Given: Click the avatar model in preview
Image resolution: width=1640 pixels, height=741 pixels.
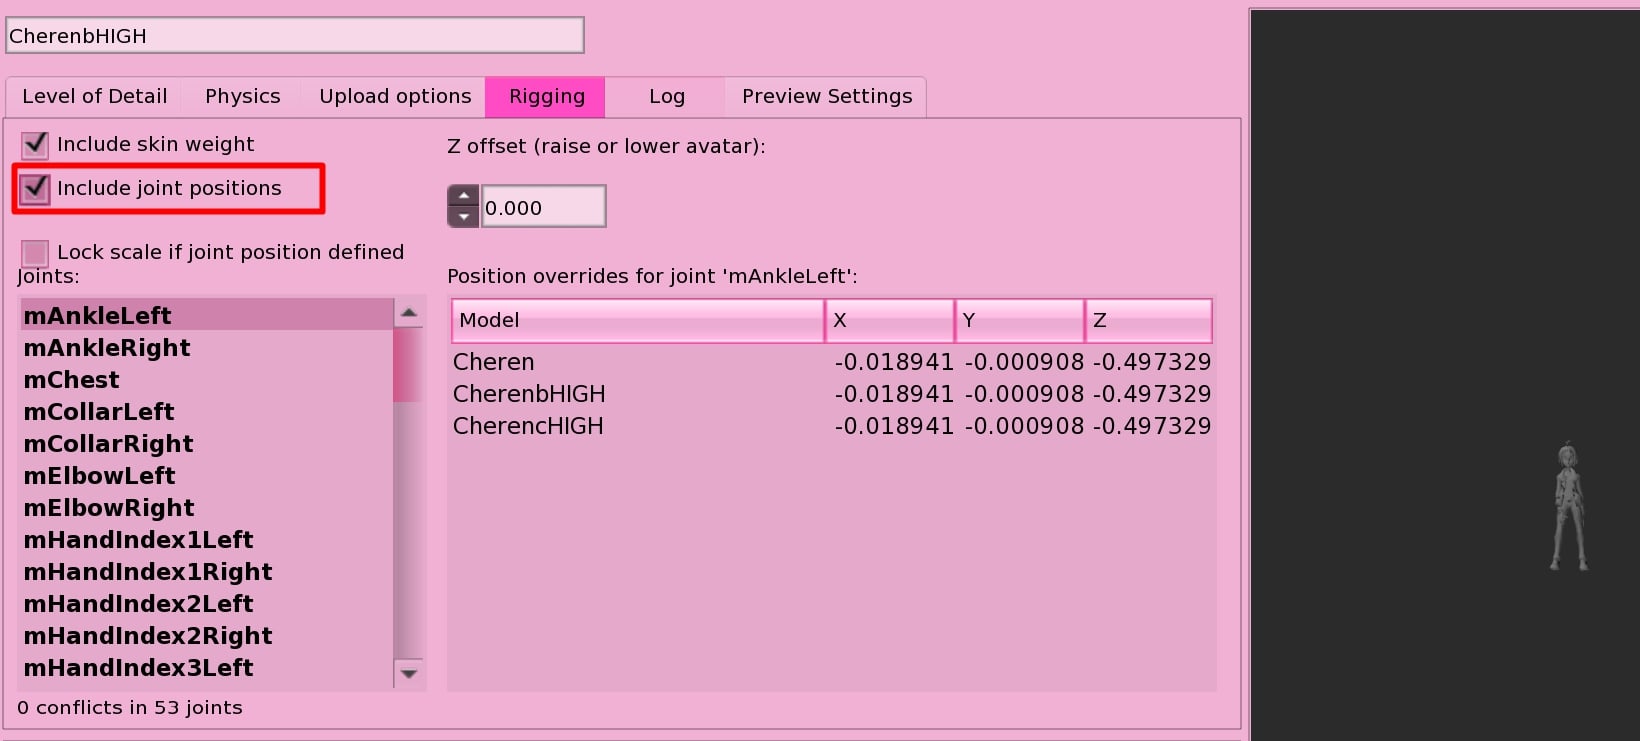Looking at the screenshot, I should click(1568, 506).
